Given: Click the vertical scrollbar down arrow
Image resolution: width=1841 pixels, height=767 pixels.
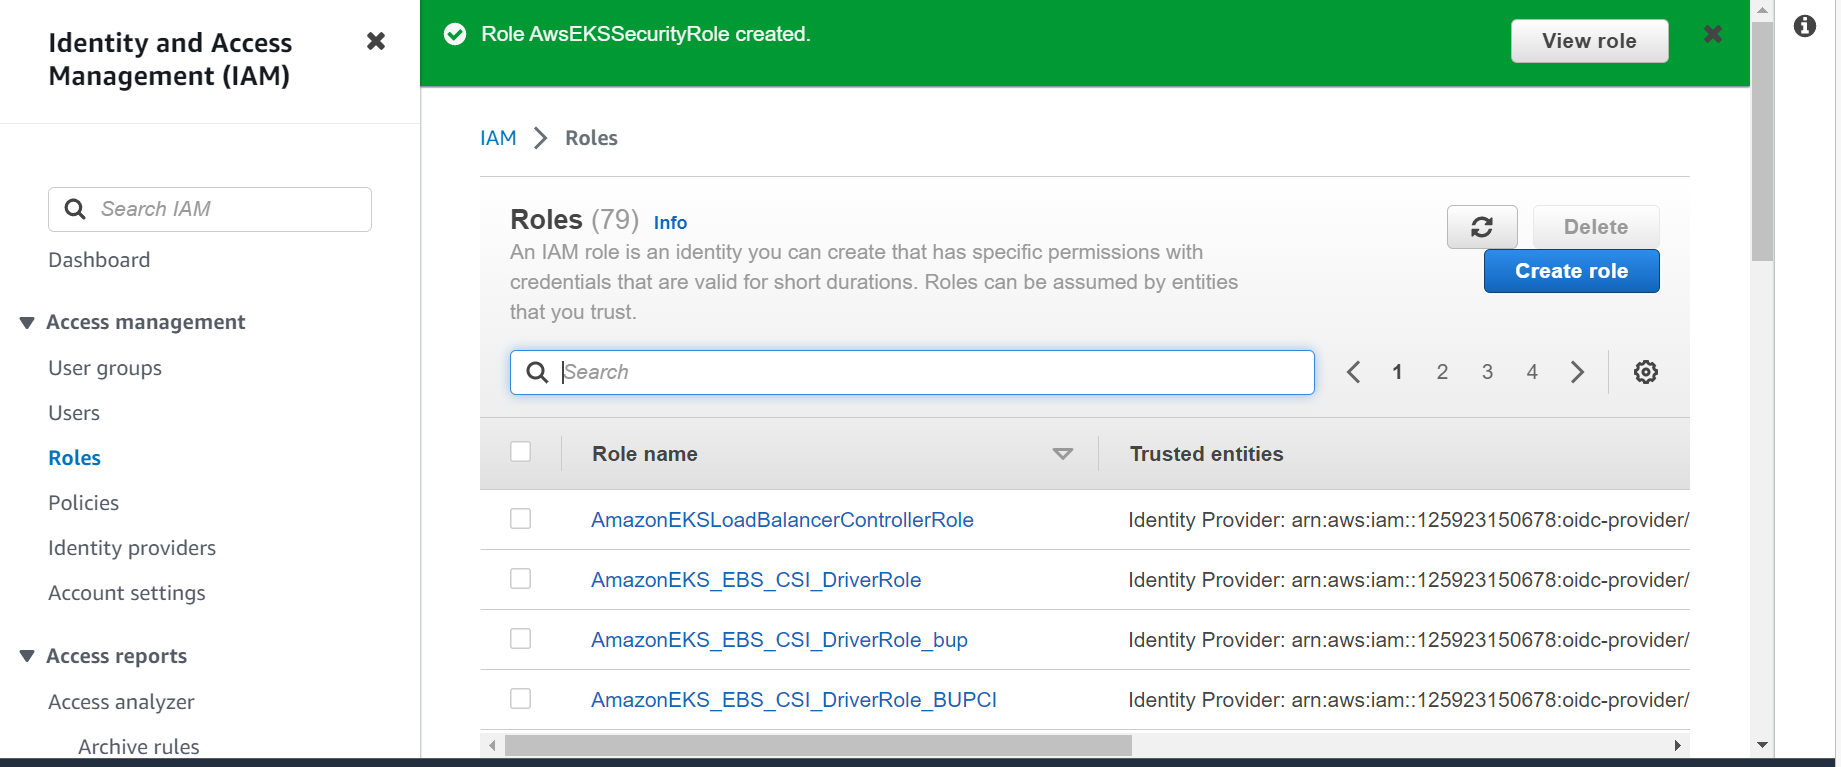Looking at the screenshot, I should (1763, 745).
